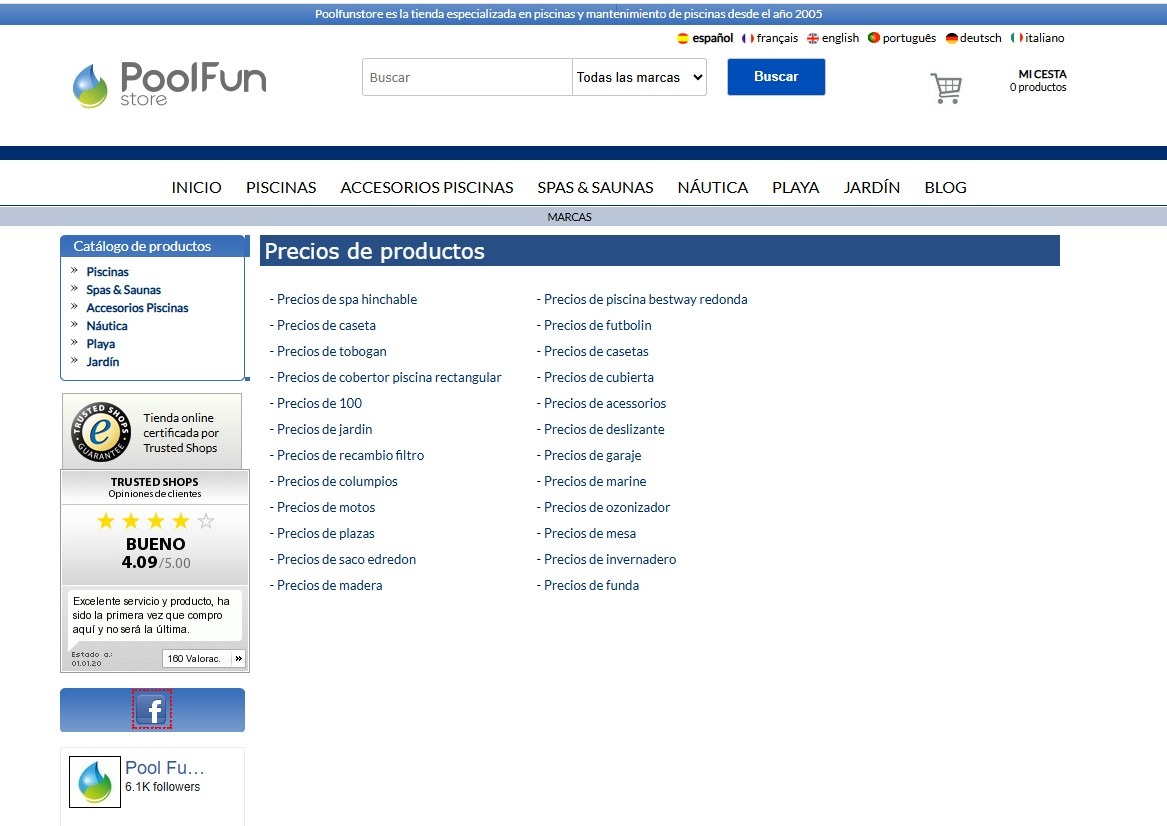
Task: Select the english language flag
Action: pyautogui.click(x=833, y=38)
